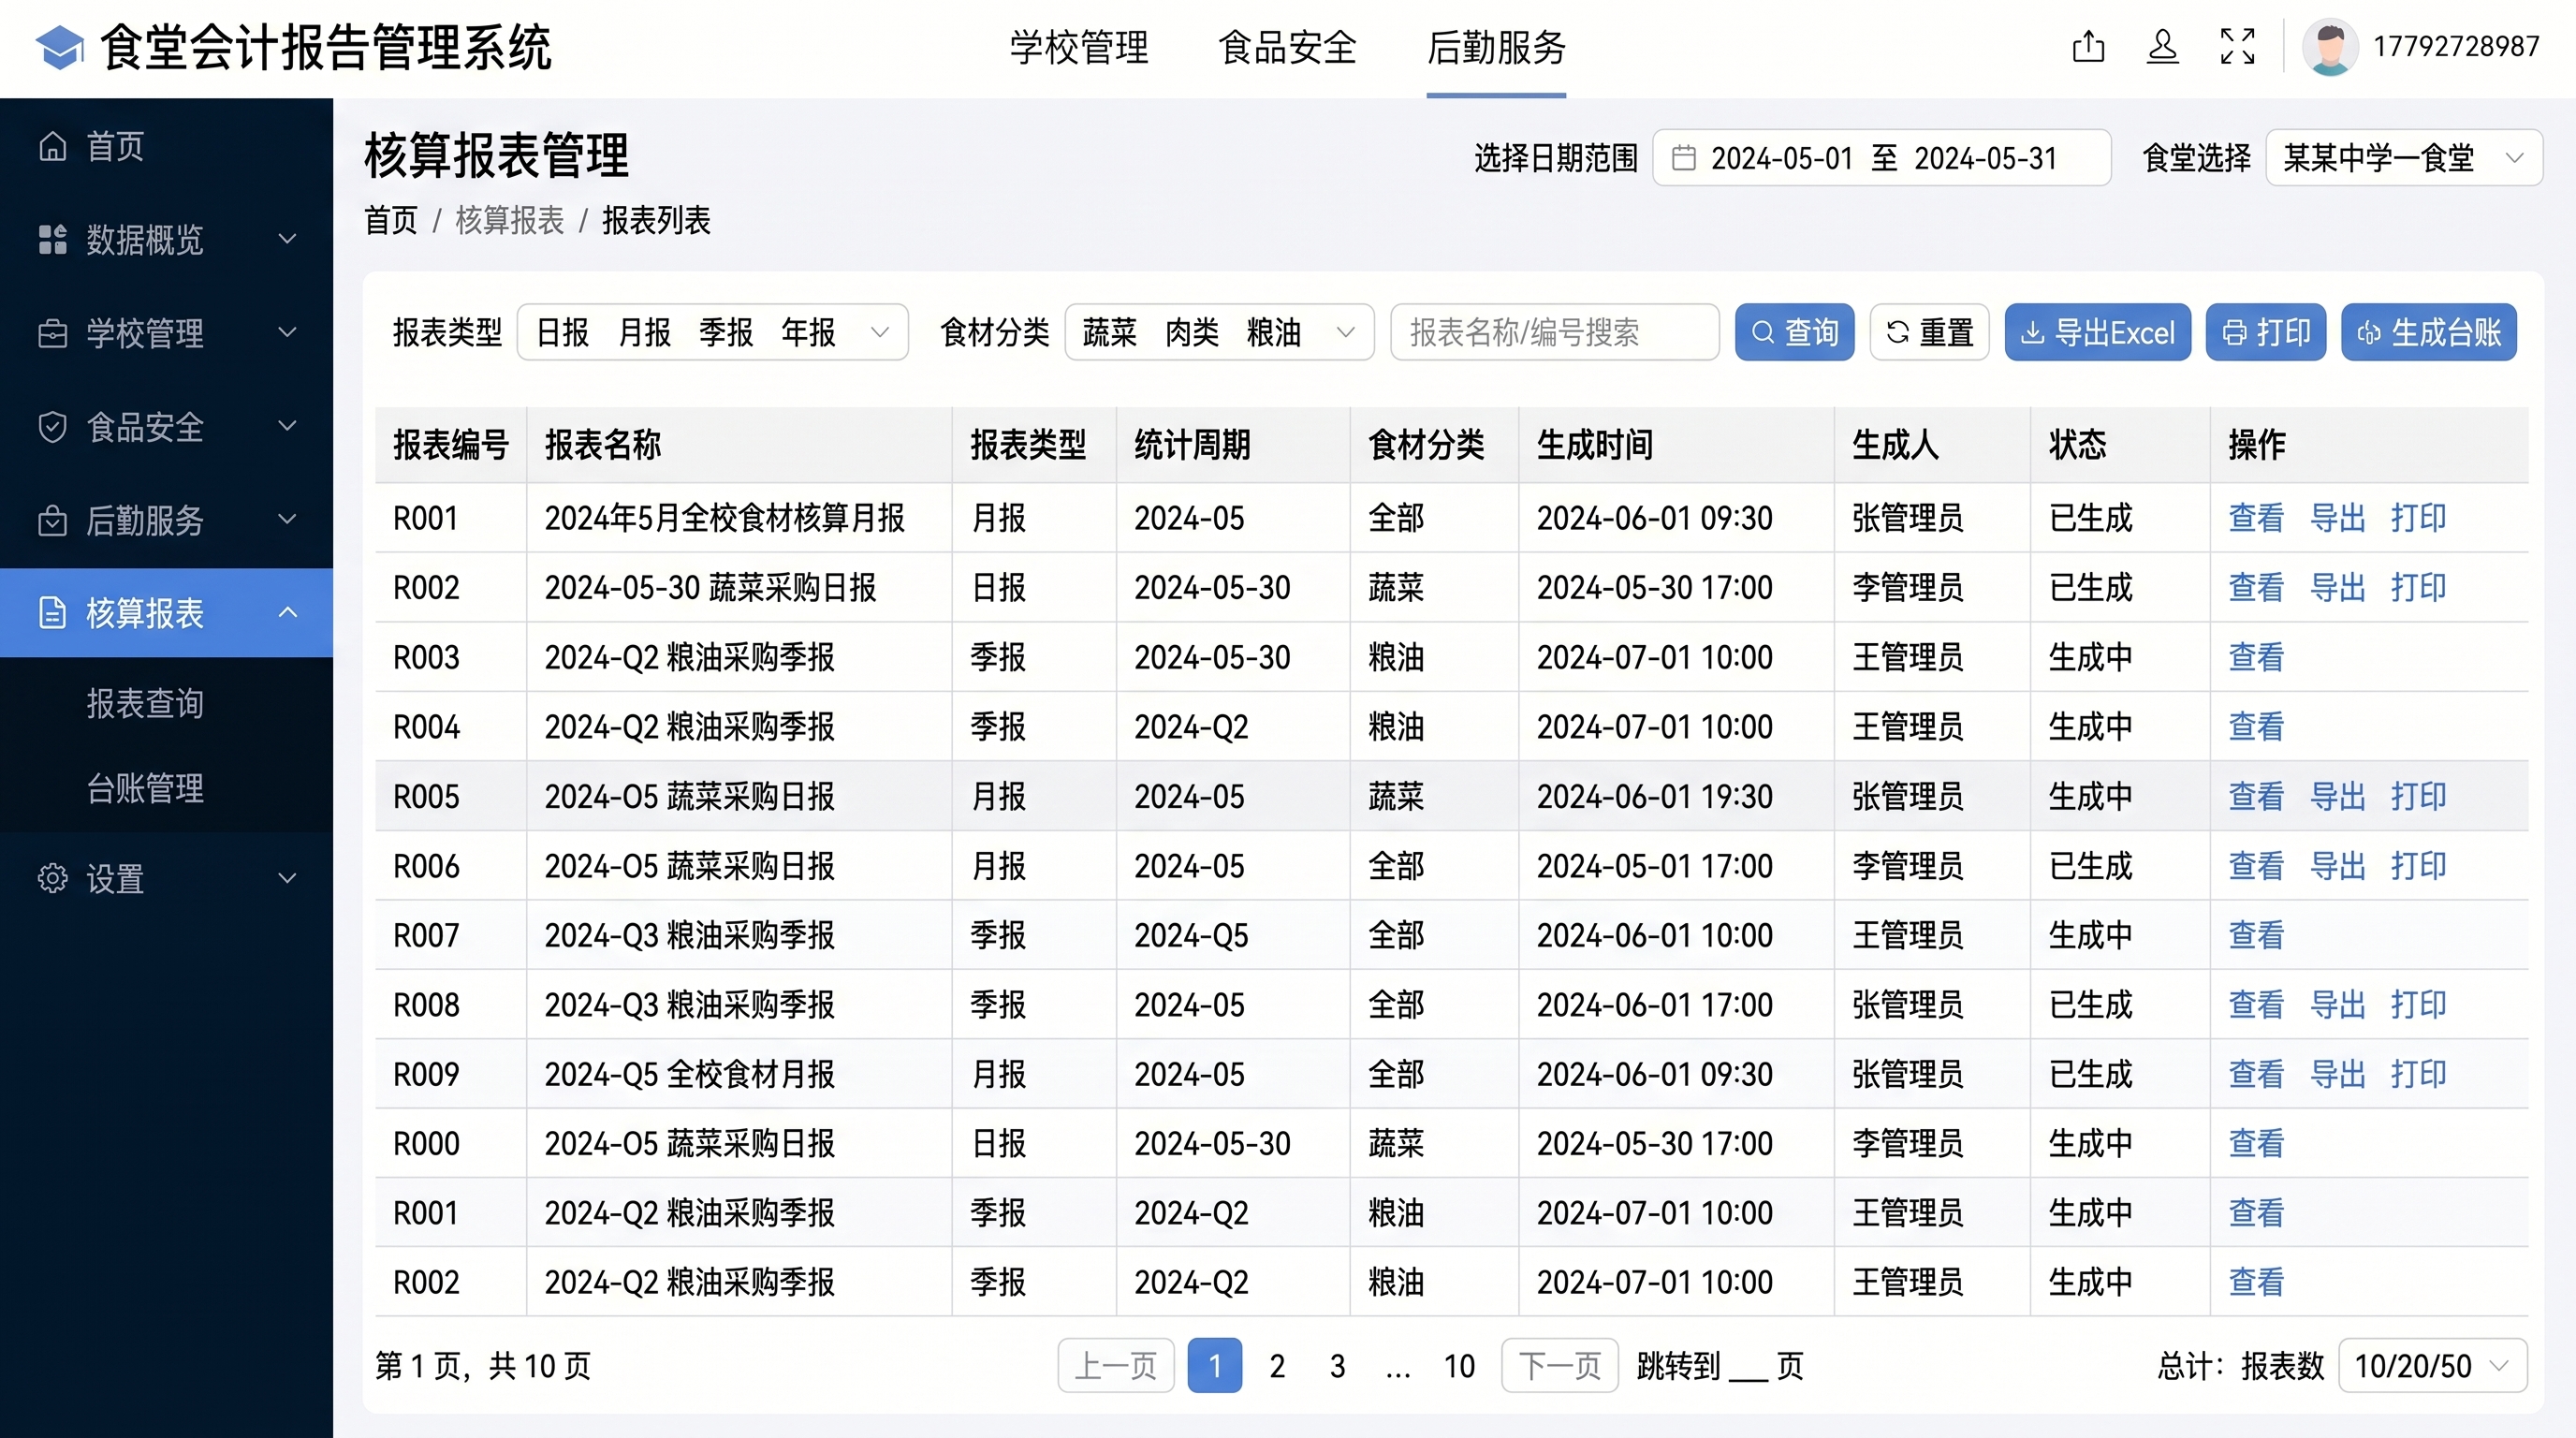This screenshot has width=2576, height=1438.
Task: Click the 核算报表 document icon
Action: point(52,613)
